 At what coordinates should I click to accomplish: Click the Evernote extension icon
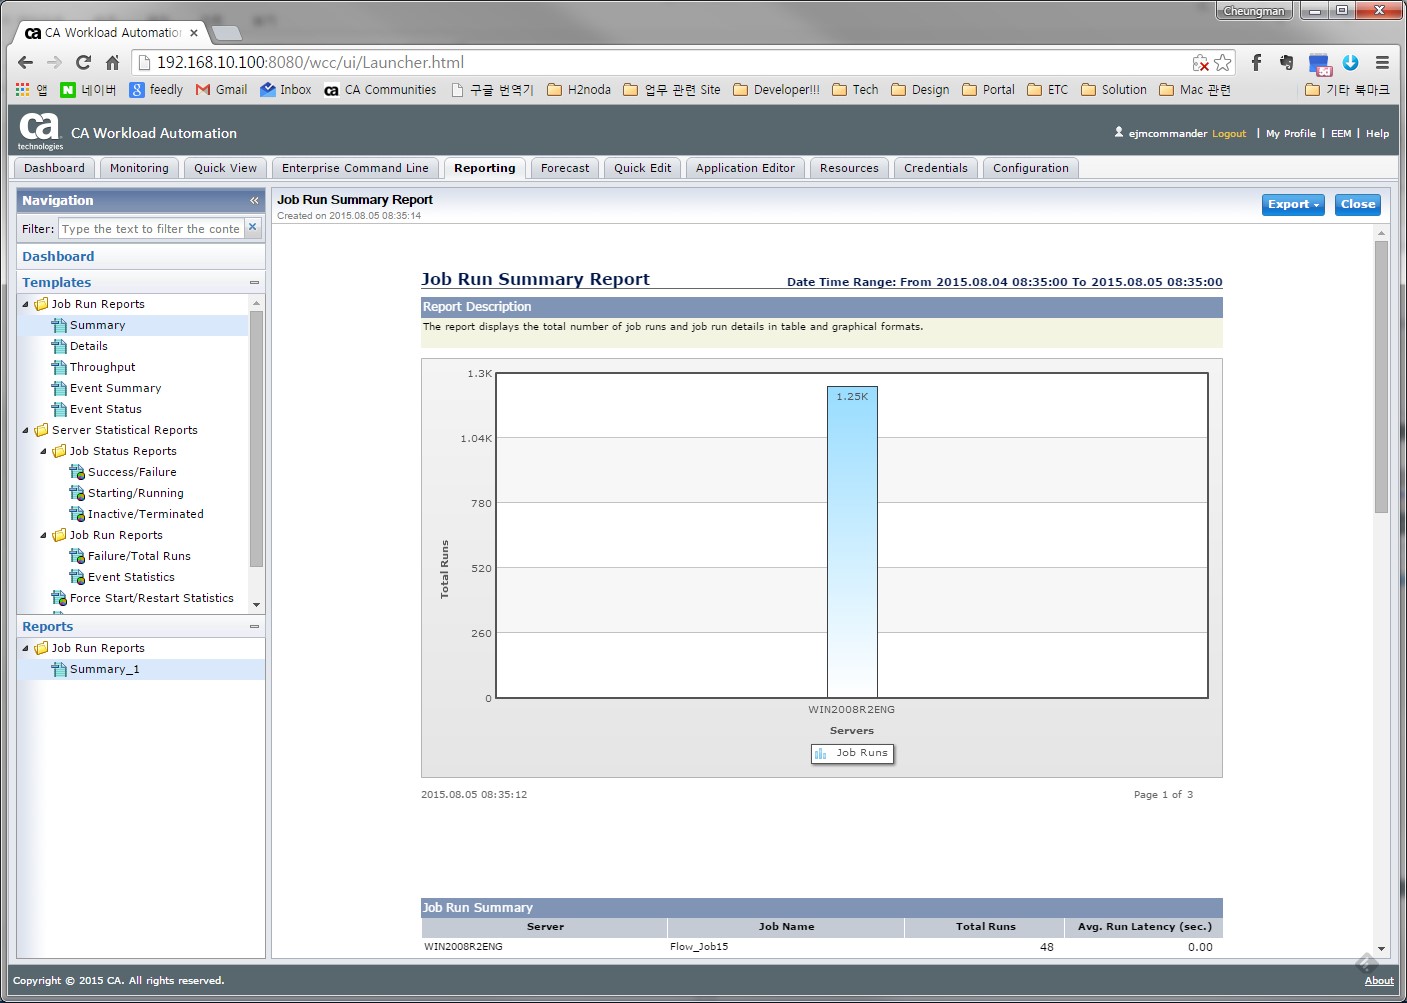click(1287, 62)
